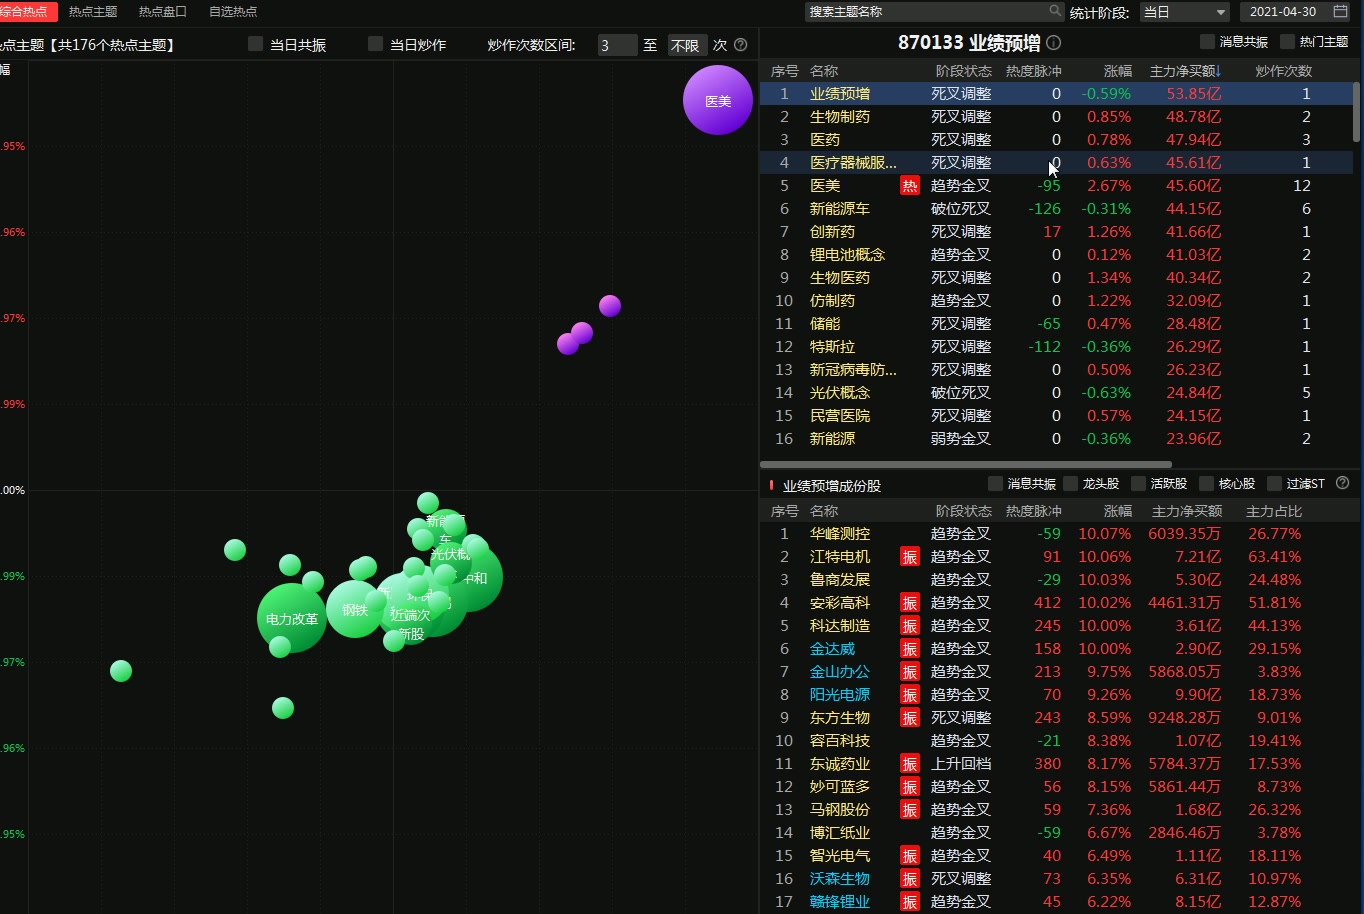Sort stocks by 涨幅 header in 成份股

[x=1117, y=511]
